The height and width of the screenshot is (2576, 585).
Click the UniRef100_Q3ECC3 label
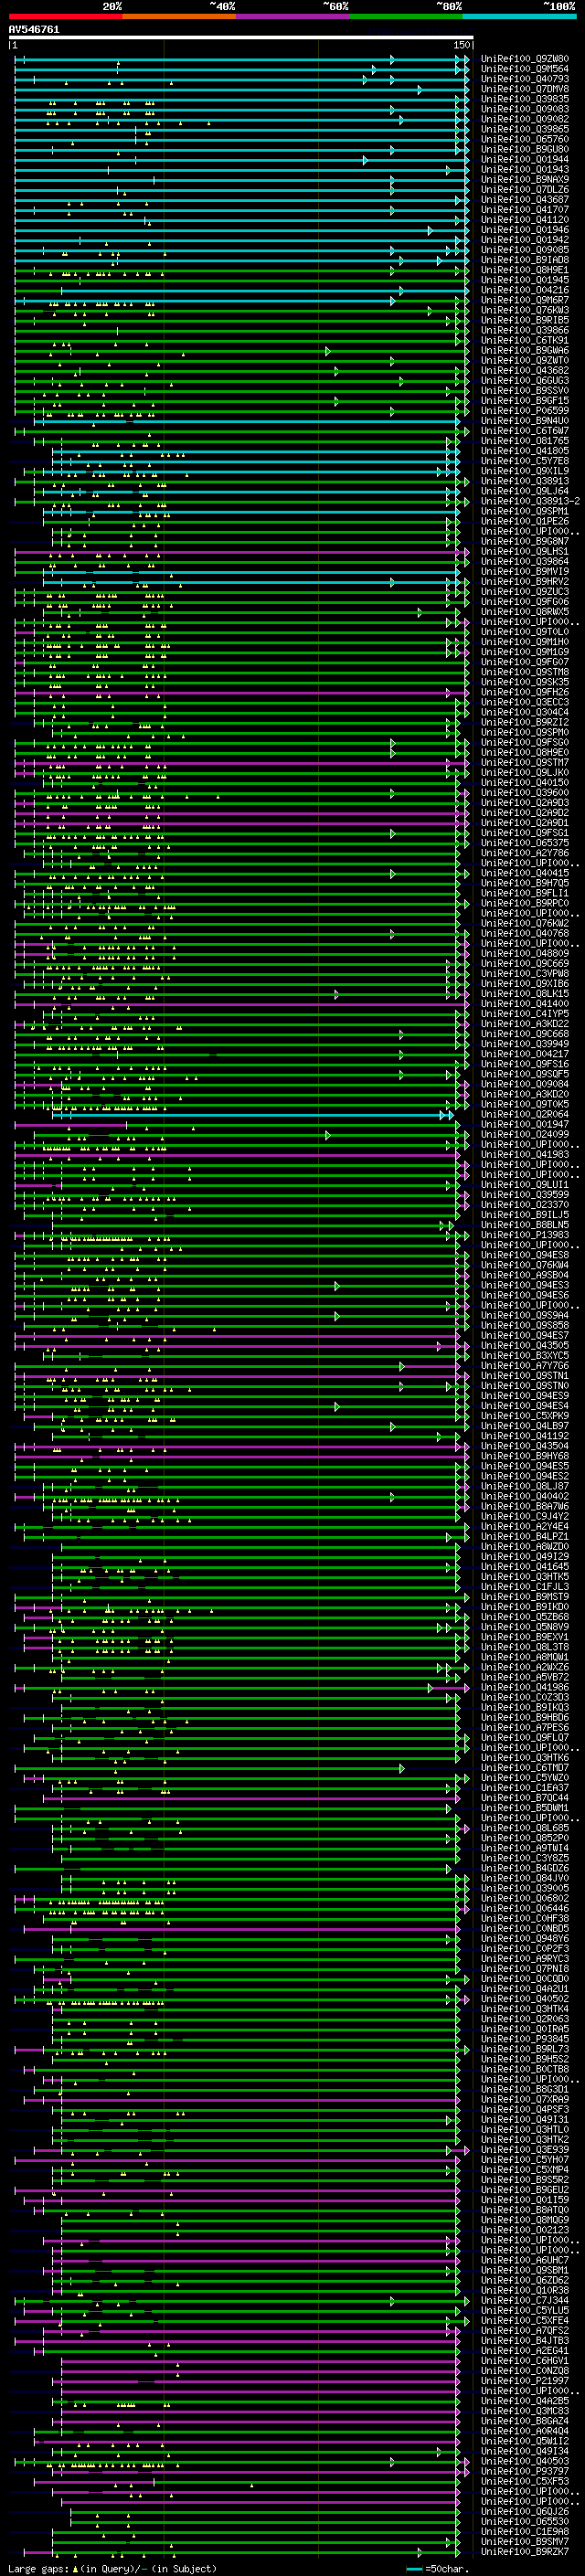[x=524, y=702]
